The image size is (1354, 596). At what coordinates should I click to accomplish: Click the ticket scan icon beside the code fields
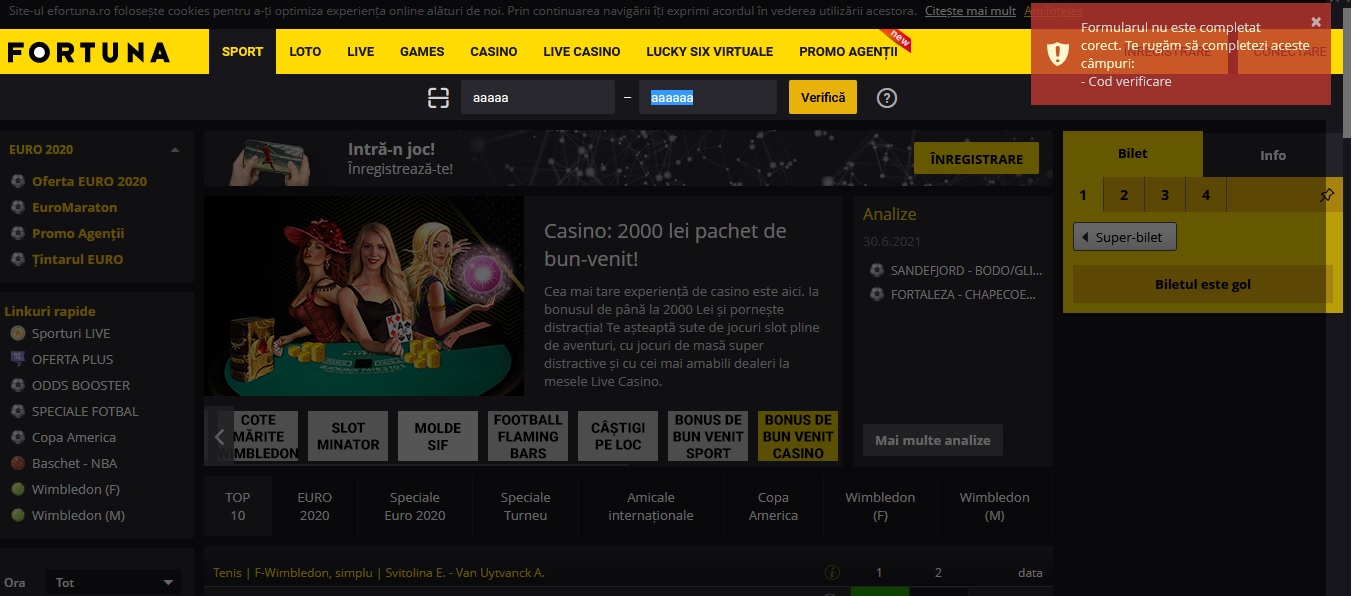click(x=438, y=97)
